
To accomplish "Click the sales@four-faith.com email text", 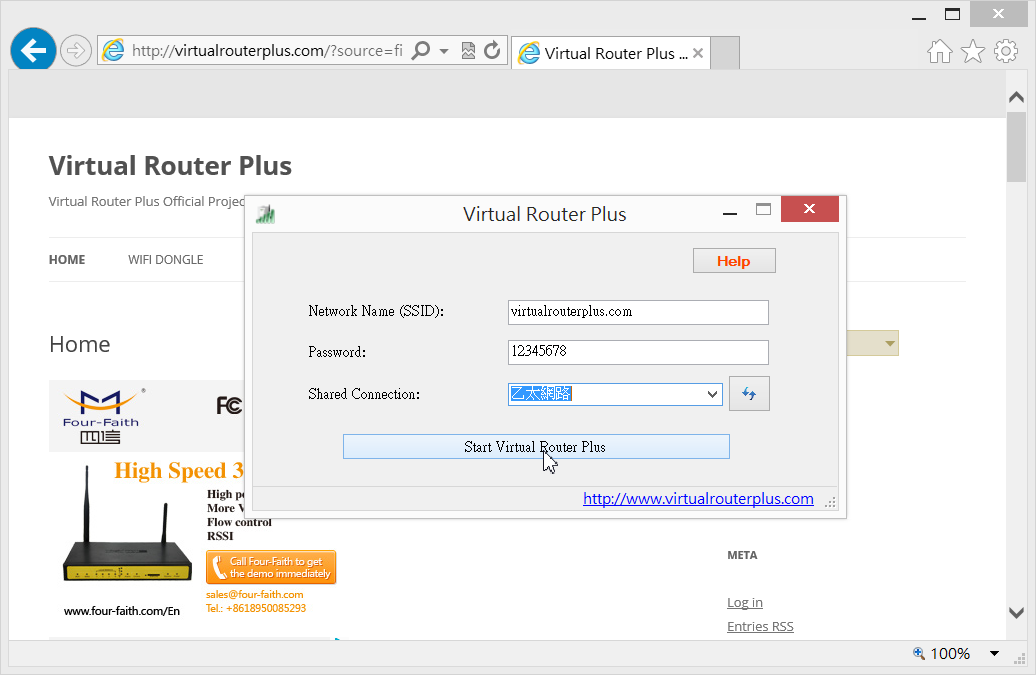I will click(254, 594).
